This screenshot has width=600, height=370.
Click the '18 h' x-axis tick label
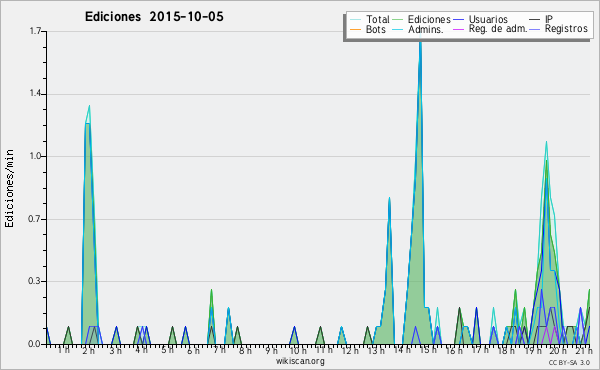point(507,350)
